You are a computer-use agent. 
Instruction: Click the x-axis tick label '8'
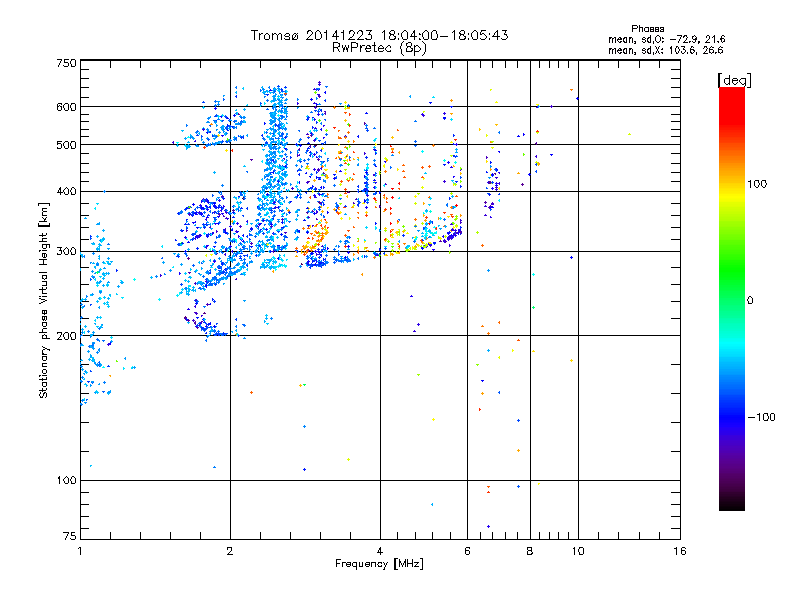tap(530, 551)
